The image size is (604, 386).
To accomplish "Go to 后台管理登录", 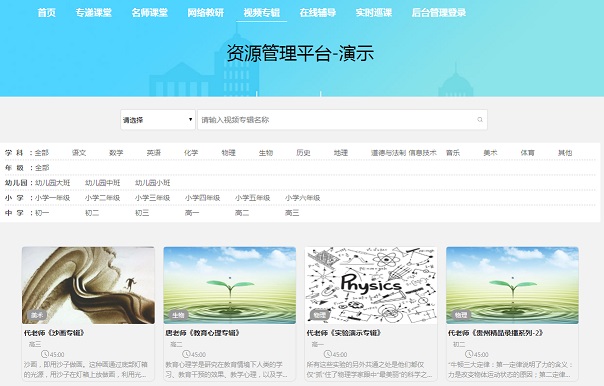I will click(439, 12).
